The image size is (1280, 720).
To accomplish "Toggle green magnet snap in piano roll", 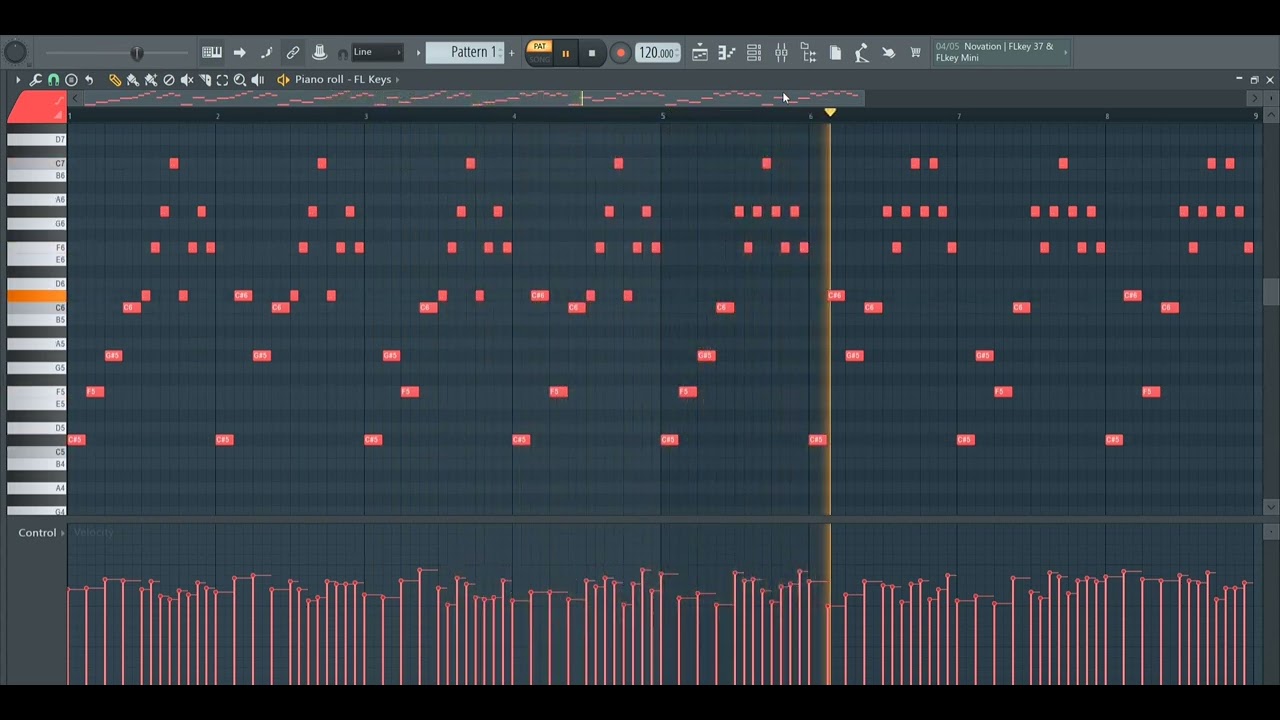I will coord(53,80).
